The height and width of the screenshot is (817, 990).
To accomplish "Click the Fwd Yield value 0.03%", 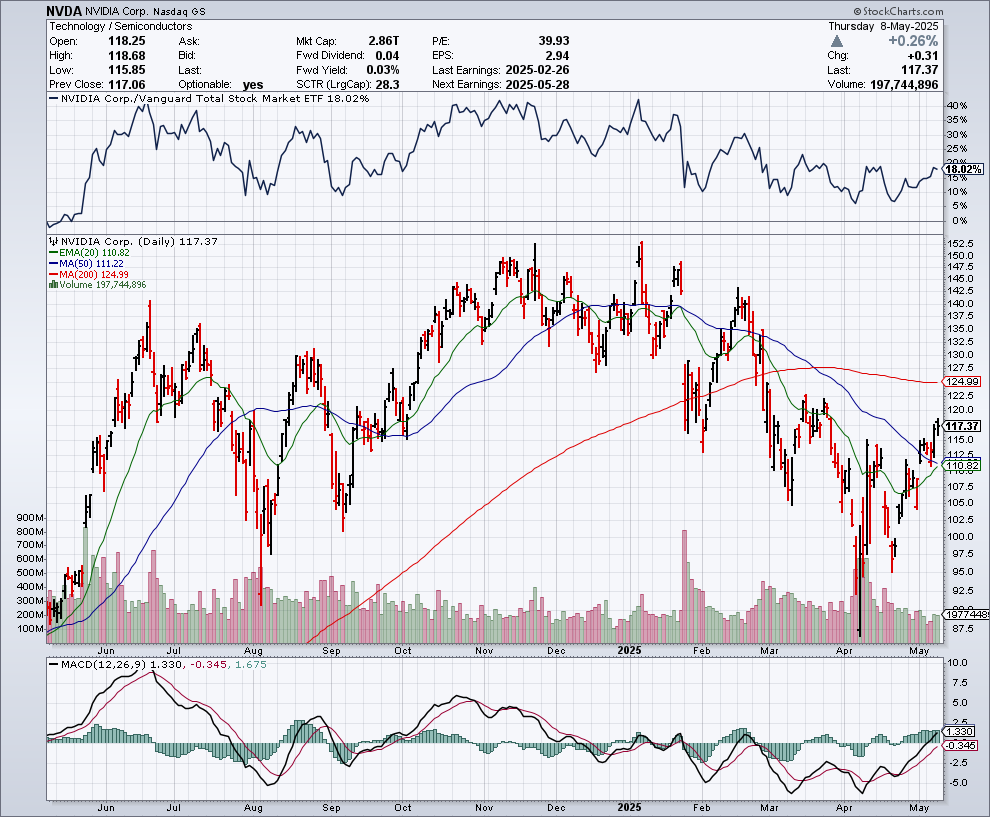I will pos(383,70).
